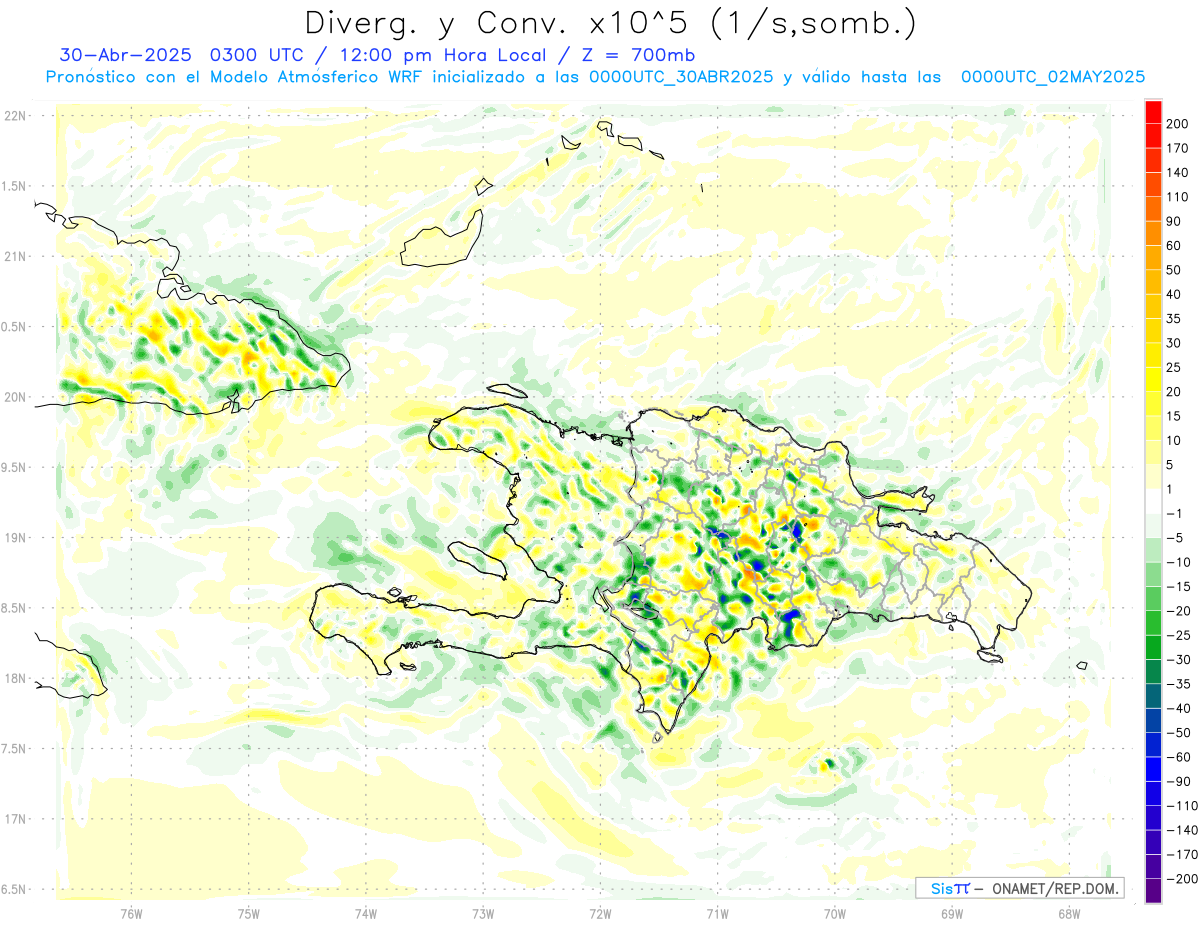The image size is (1200, 927).
Task: Click the 'SisTT - ONAMET/REP.DOM.' credit box
Action: pyautogui.click(x=1020, y=888)
